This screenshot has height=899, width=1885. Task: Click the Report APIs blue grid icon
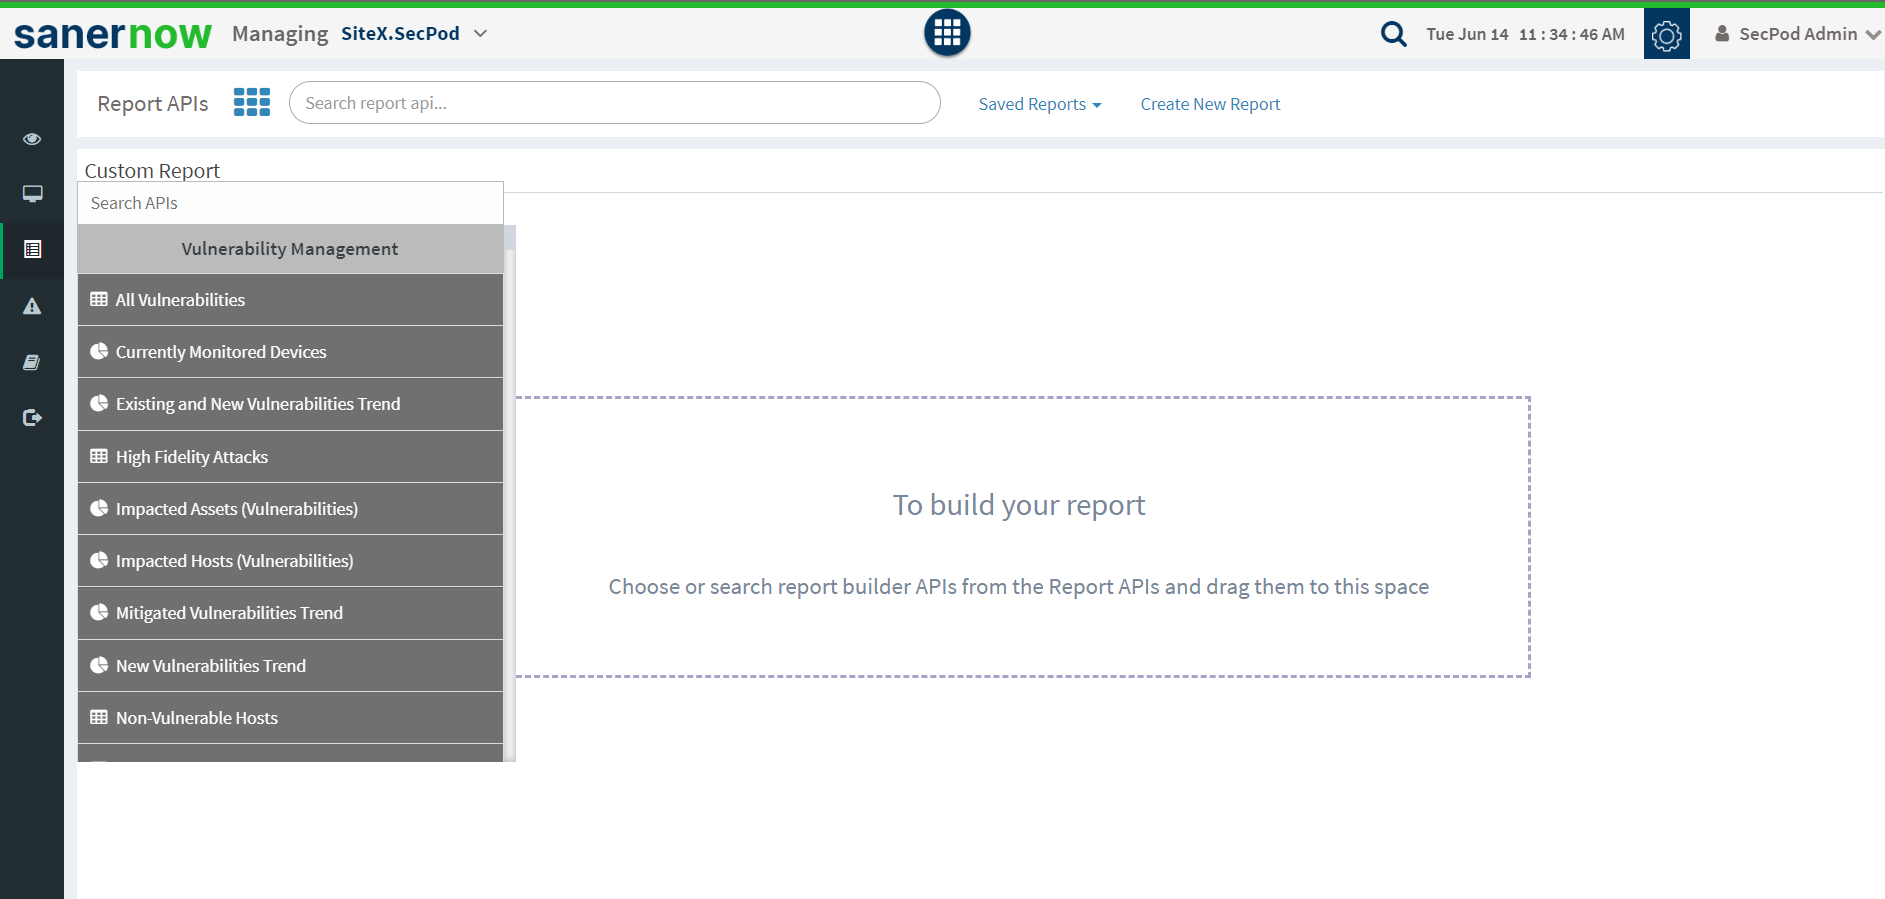point(252,102)
